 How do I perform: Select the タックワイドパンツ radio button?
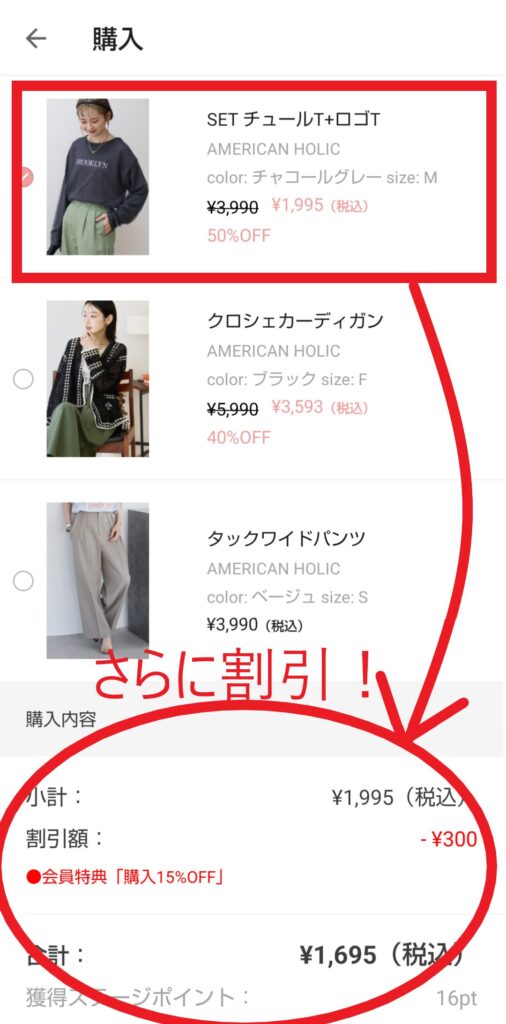click(24, 581)
